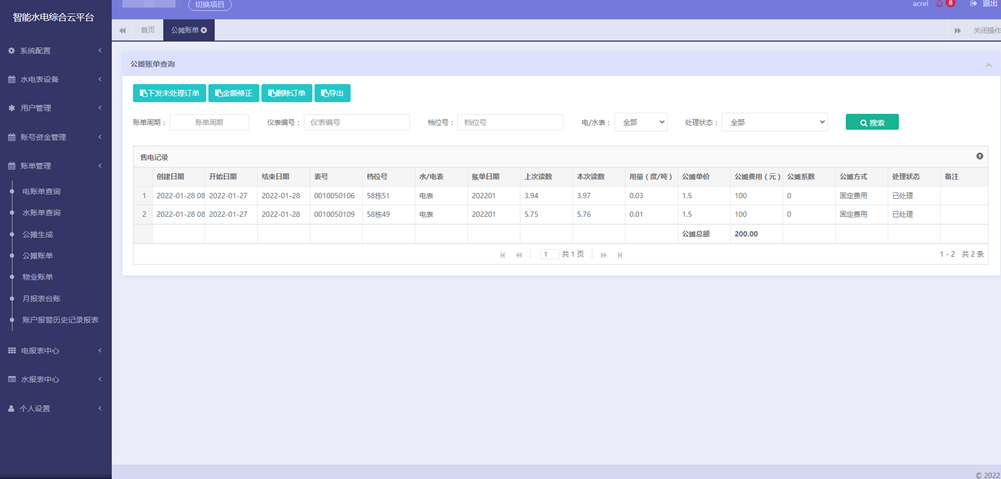The width and height of the screenshot is (1001, 479).
Task: Click the 导出 export button
Action: [333, 93]
